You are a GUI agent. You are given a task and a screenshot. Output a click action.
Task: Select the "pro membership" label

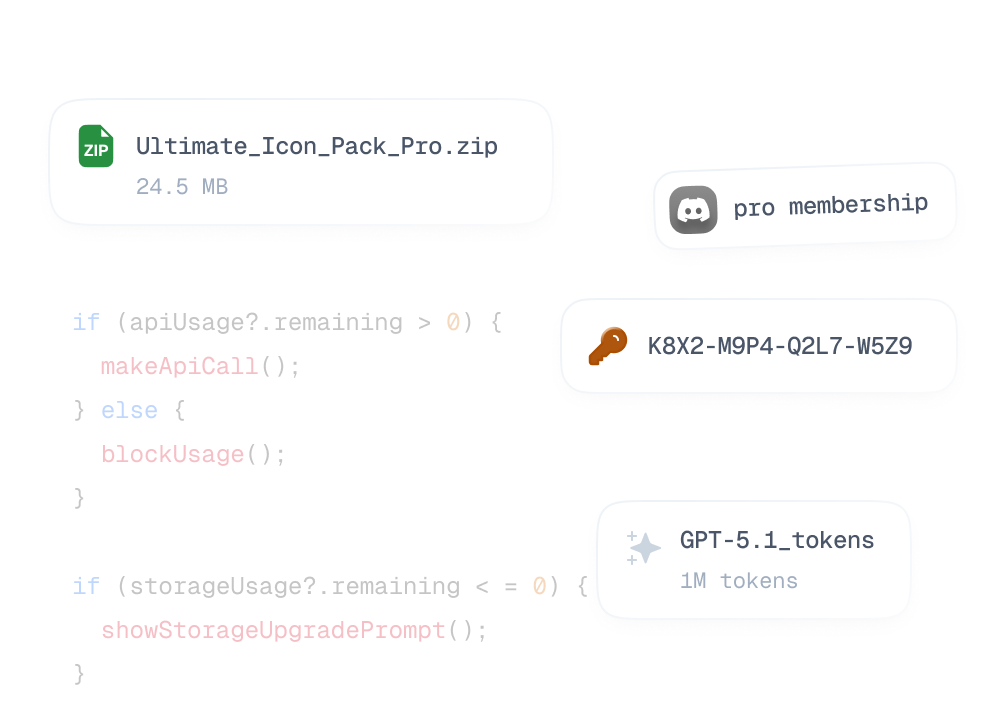[x=830, y=206]
